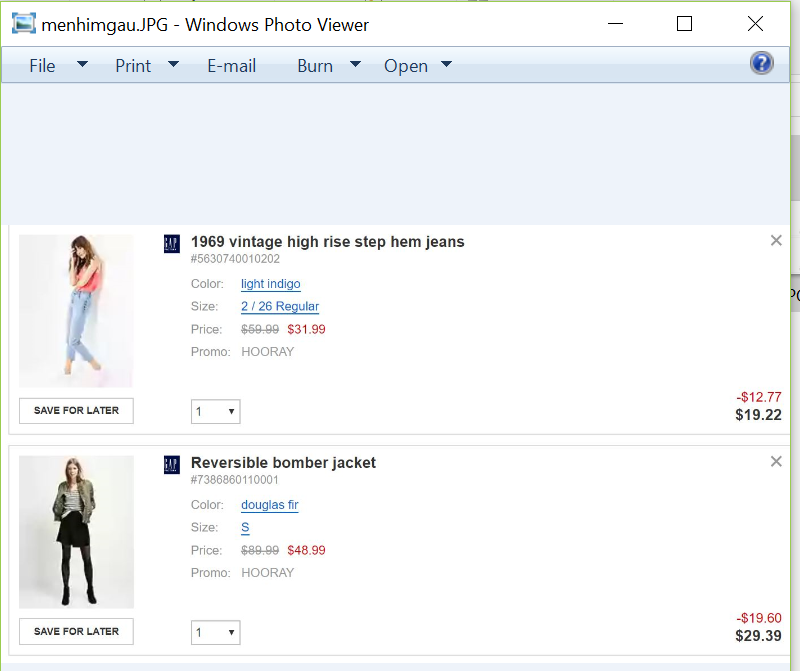Save the bomber jacket for later
The image size is (800, 671).
[77, 632]
